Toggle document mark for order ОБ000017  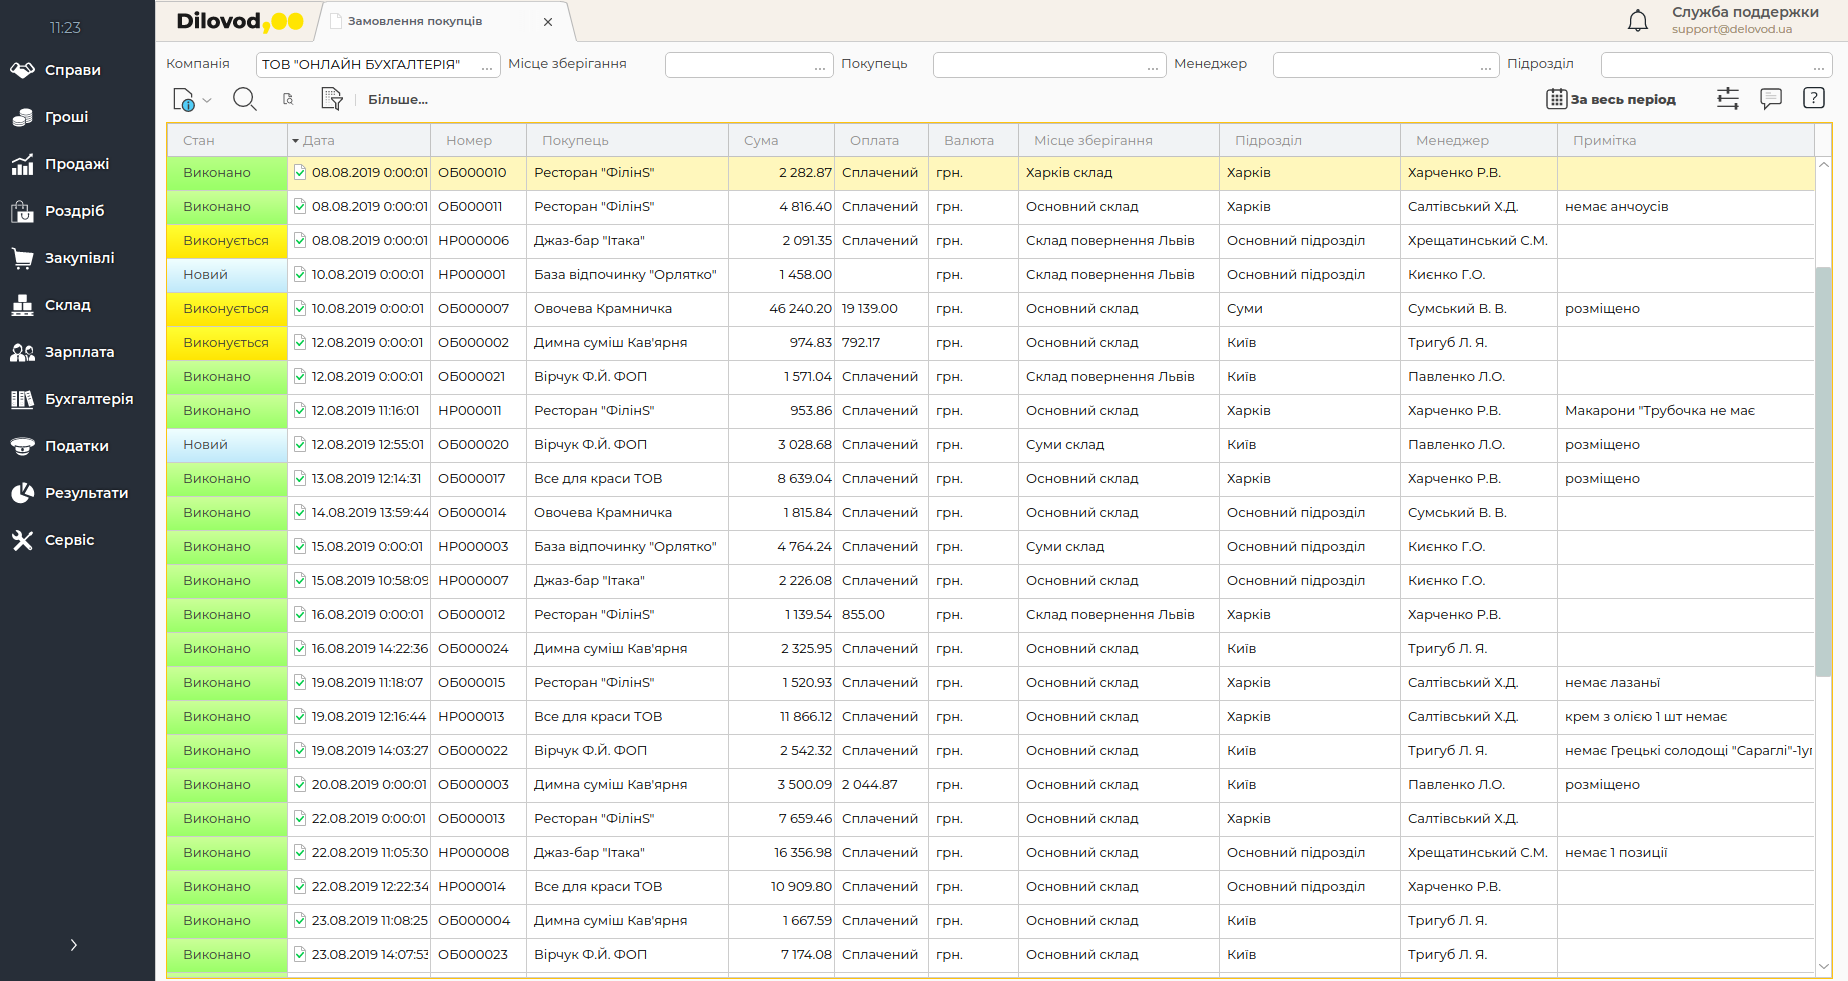point(300,479)
